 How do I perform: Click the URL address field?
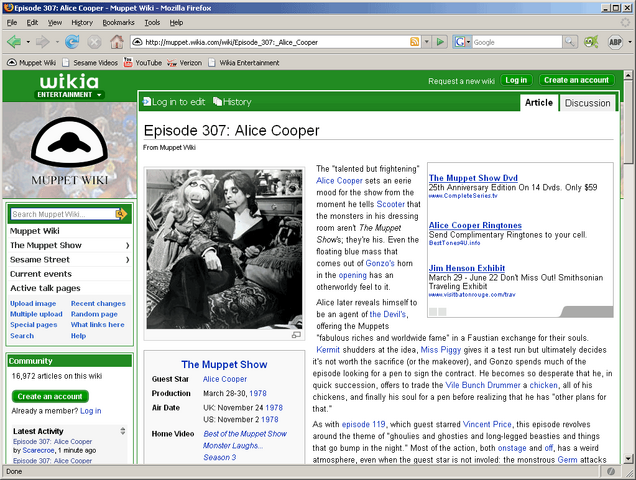tap(276, 42)
